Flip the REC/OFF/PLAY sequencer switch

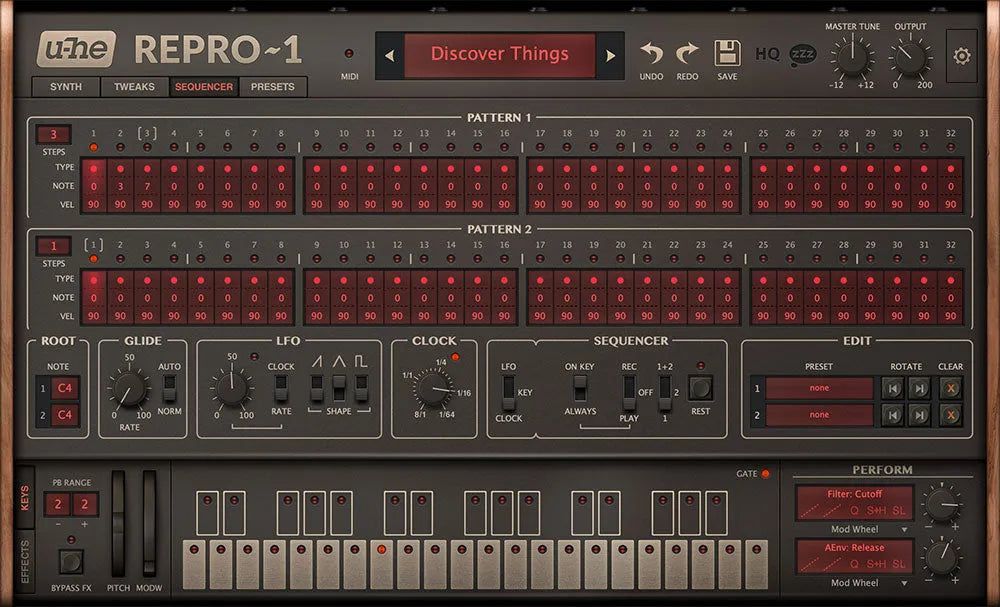click(629, 392)
